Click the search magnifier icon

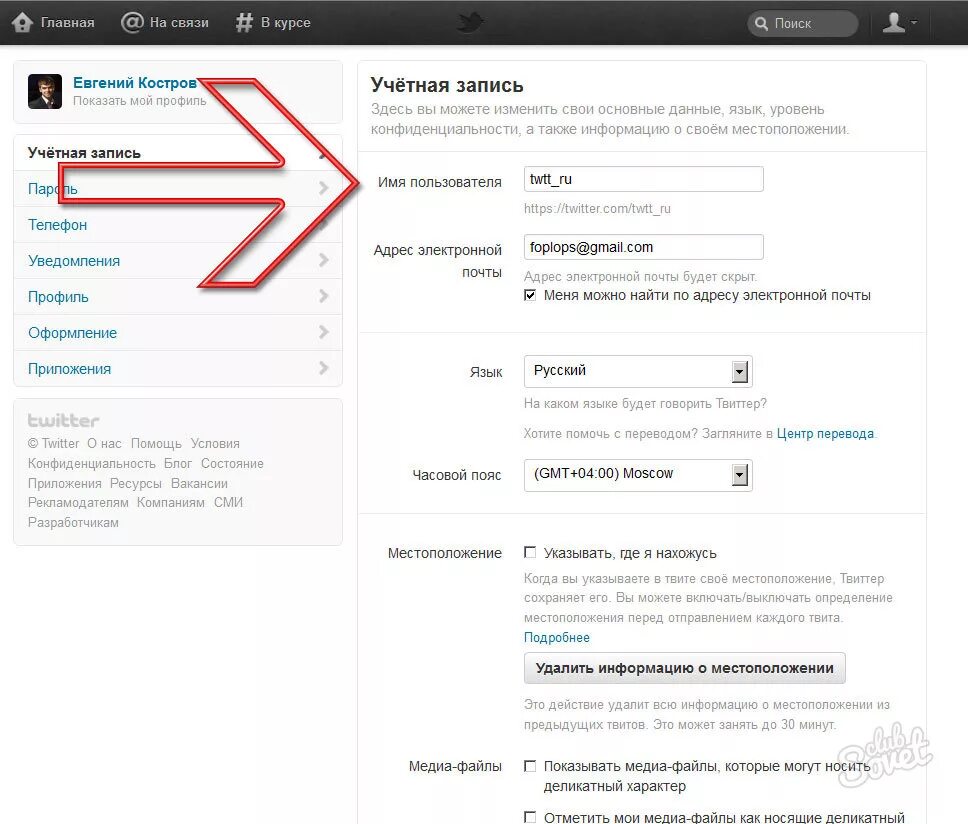click(x=761, y=24)
